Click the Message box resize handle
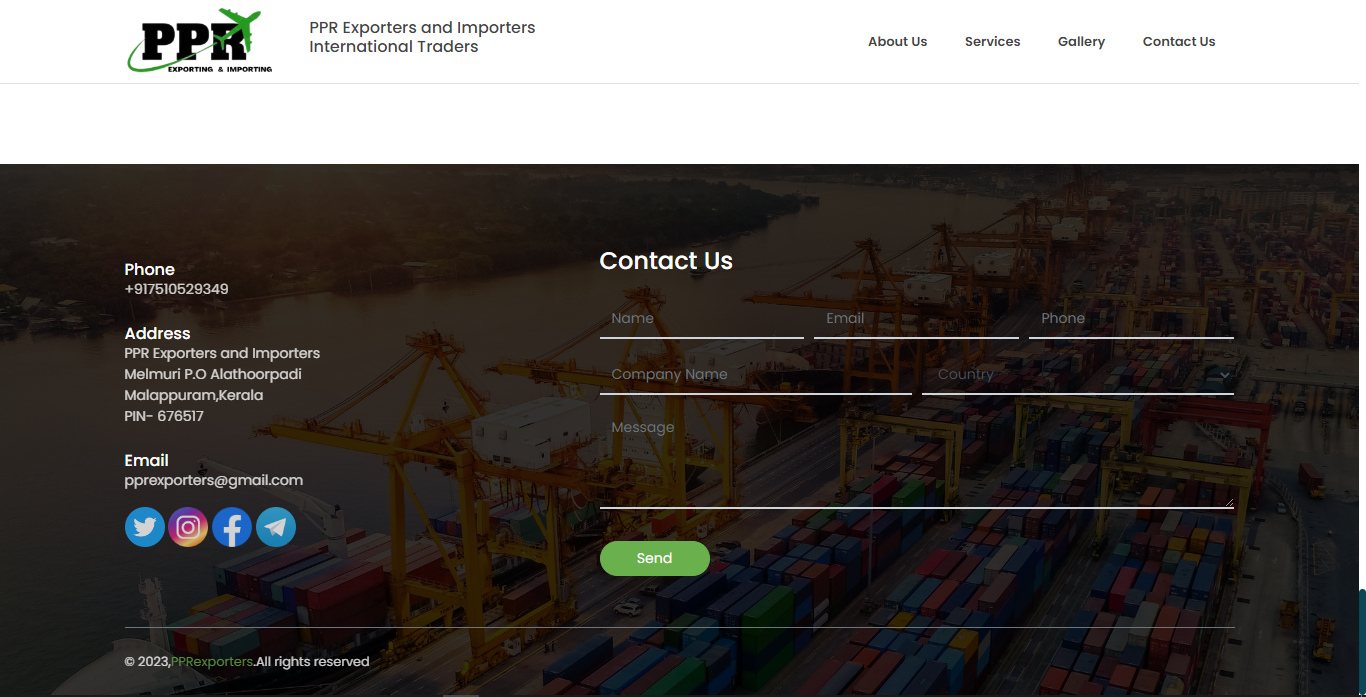Image resolution: width=1366 pixels, height=697 pixels. click(x=1228, y=502)
